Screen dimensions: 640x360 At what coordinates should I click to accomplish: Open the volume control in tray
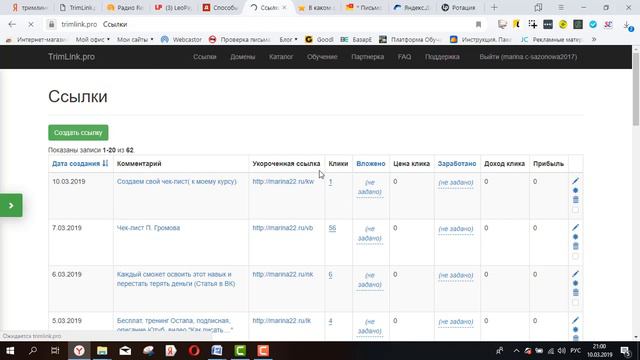click(x=562, y=351)
